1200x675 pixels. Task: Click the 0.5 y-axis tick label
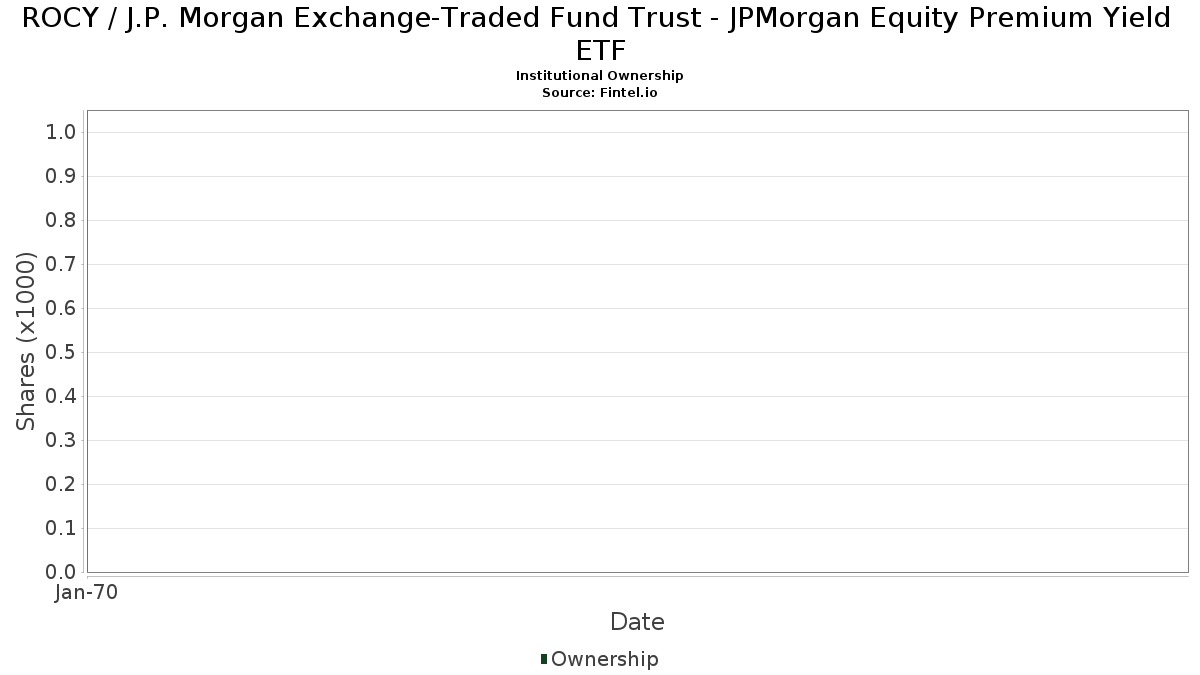pos(62,353)
